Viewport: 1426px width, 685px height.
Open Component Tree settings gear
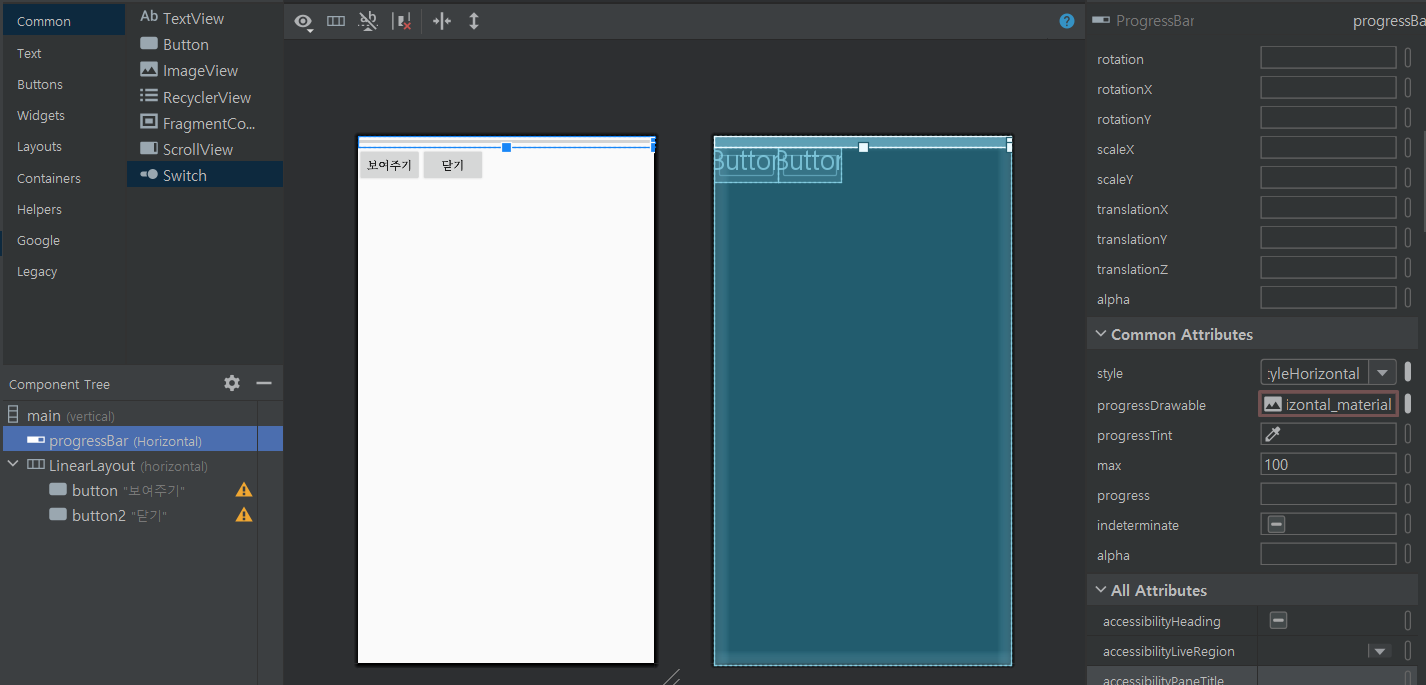[232, 383]
